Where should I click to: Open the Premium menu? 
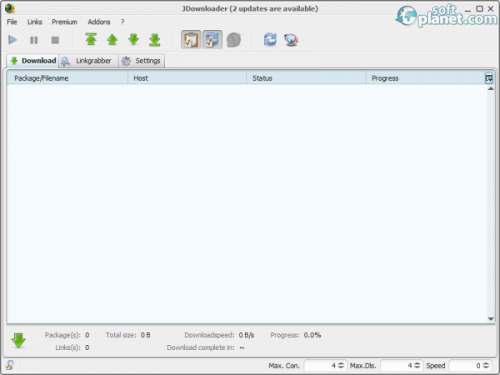point(64,22)
